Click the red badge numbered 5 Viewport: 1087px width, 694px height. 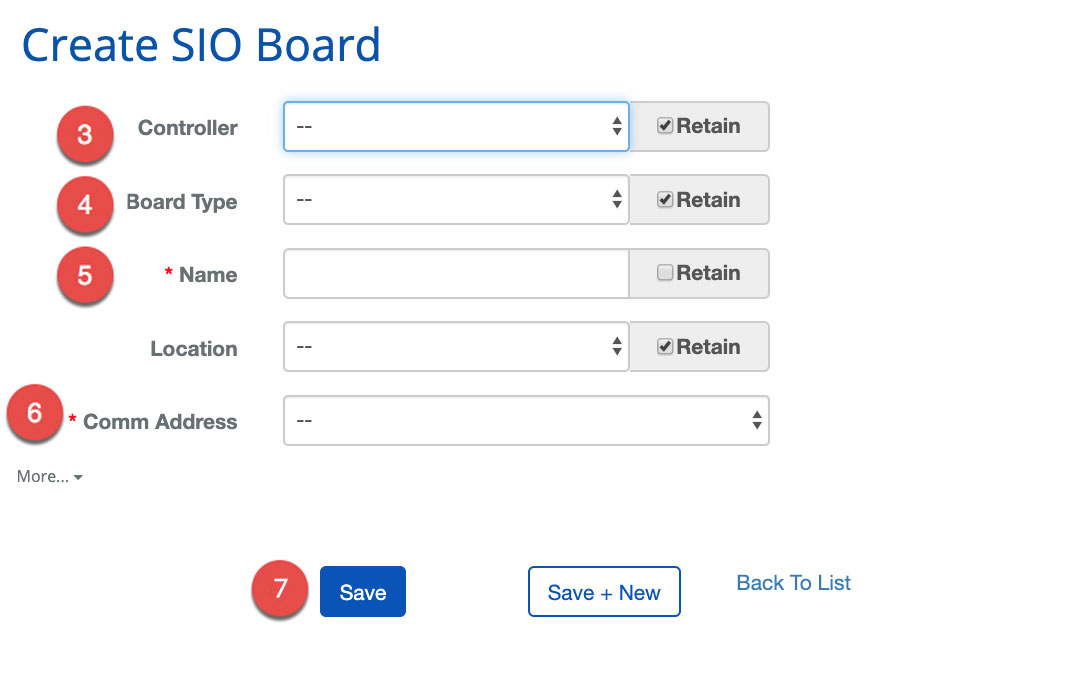85,276
